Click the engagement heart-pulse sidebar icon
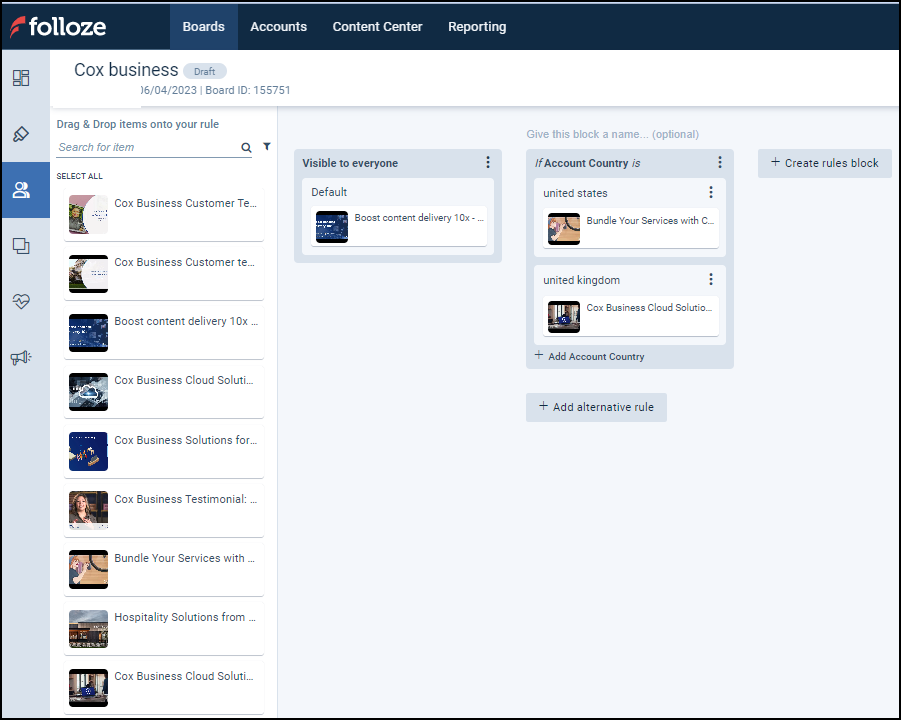Image resolution: width=901 pixels, height=720 pixels. coord(21,301)
